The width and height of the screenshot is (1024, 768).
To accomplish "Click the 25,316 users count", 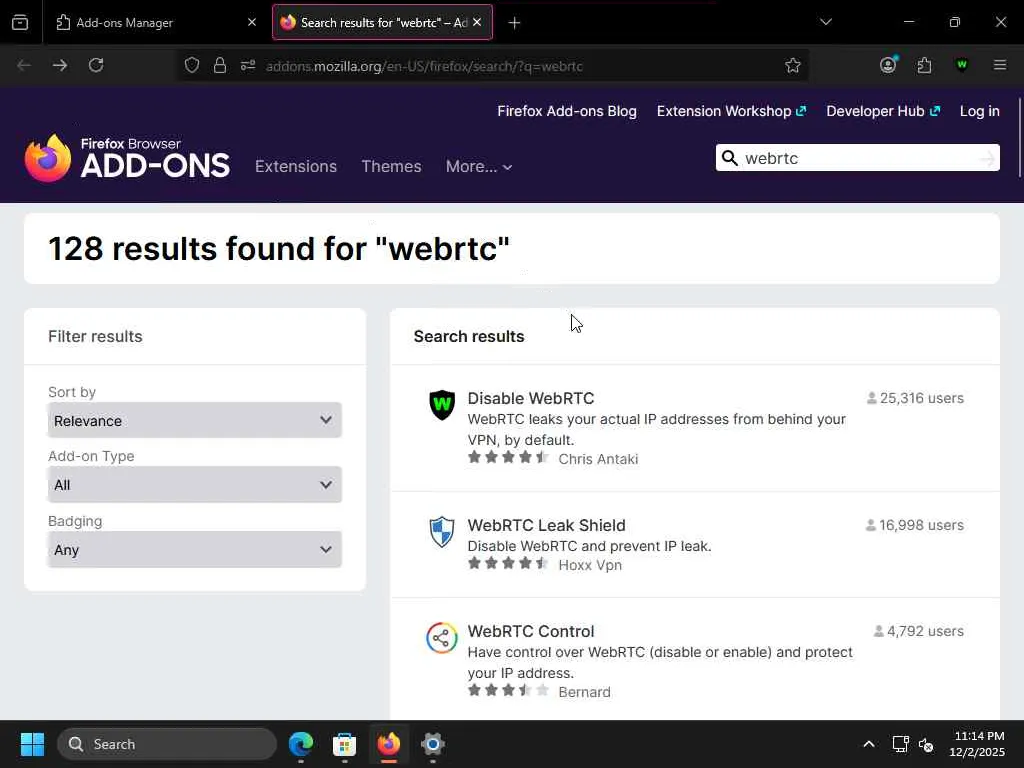I will [915, 398].
